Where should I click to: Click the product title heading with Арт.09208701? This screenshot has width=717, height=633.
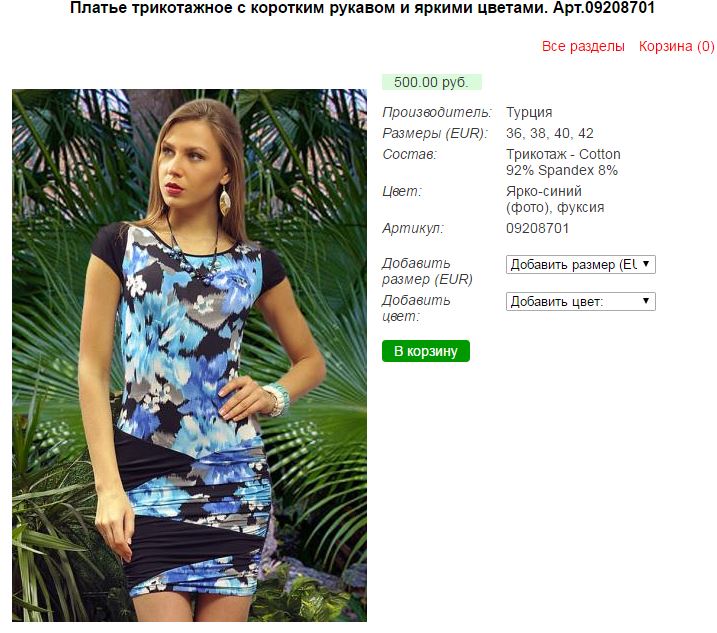[x=362, y=8]
